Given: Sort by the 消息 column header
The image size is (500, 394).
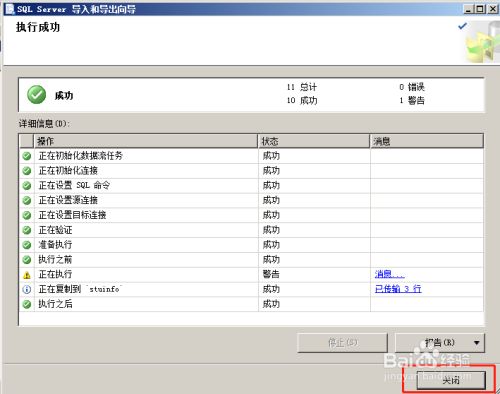Looking at the screenshot, I should point(427,141).
